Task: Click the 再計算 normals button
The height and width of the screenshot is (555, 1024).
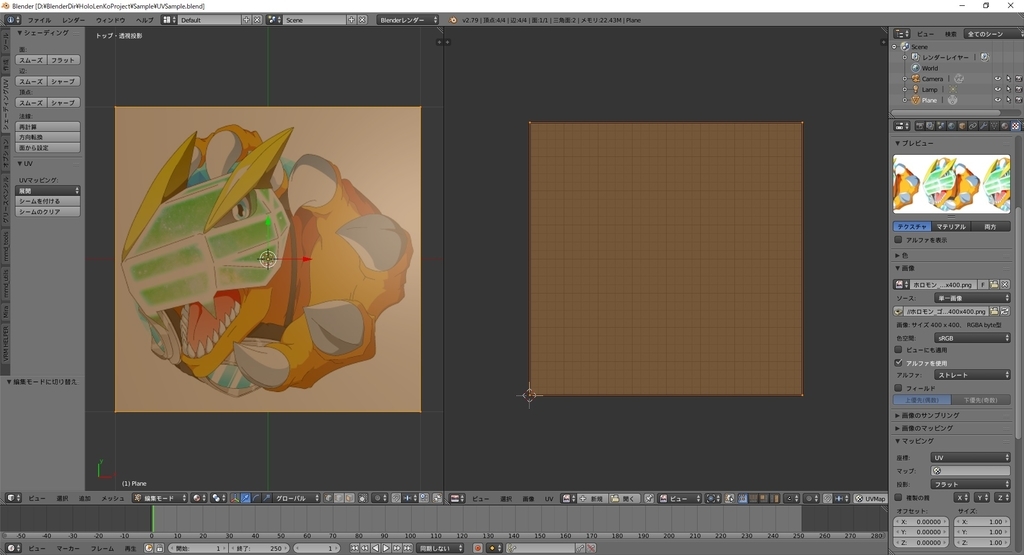Action: coord(48,127)
